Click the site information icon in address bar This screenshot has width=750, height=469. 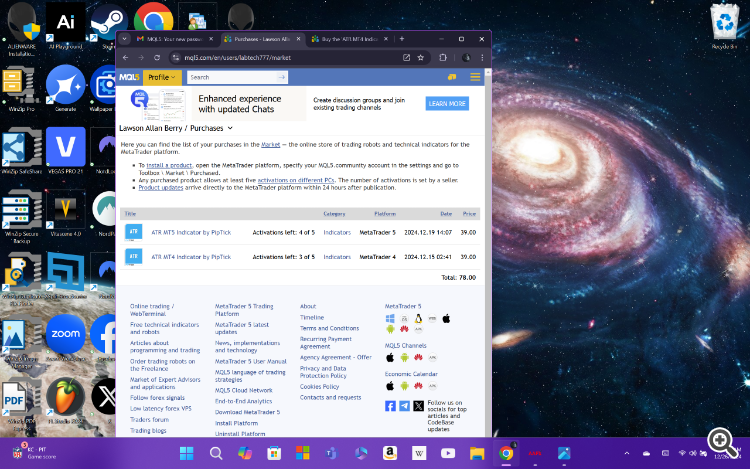pyautogui.click(x=176, y=57)
